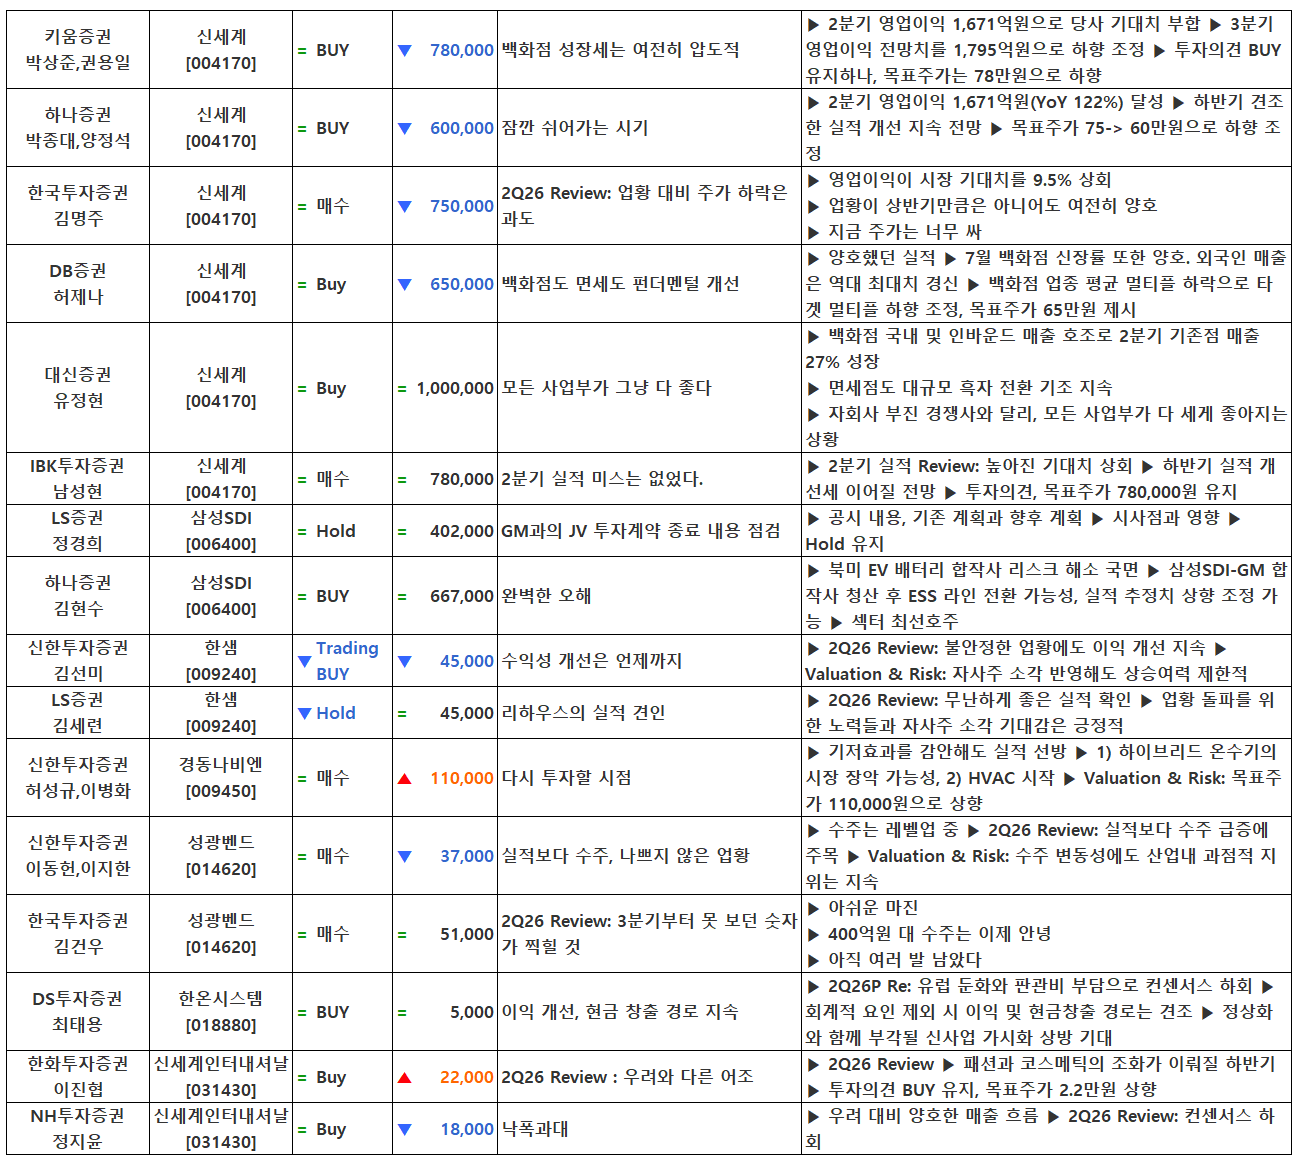This screenshot has width=1298, height=1165.
Task: Click the title '2Q26 Review : 우려와 다른 어조'
Action: 627,1077
